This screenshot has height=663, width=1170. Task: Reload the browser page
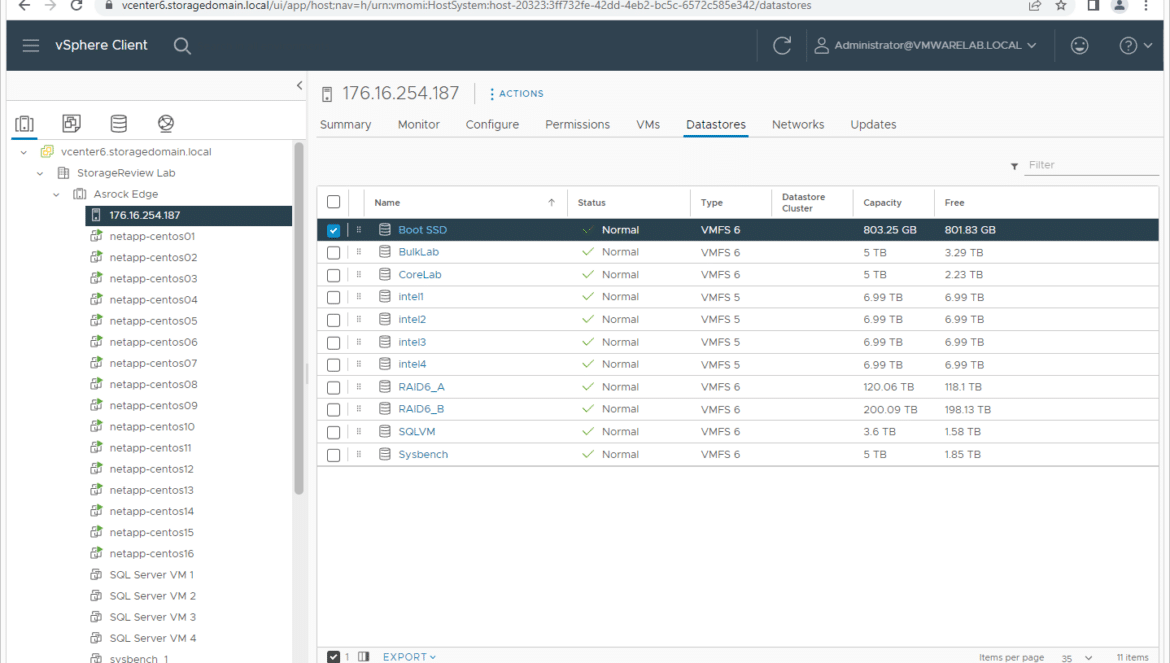coord(76,6)
